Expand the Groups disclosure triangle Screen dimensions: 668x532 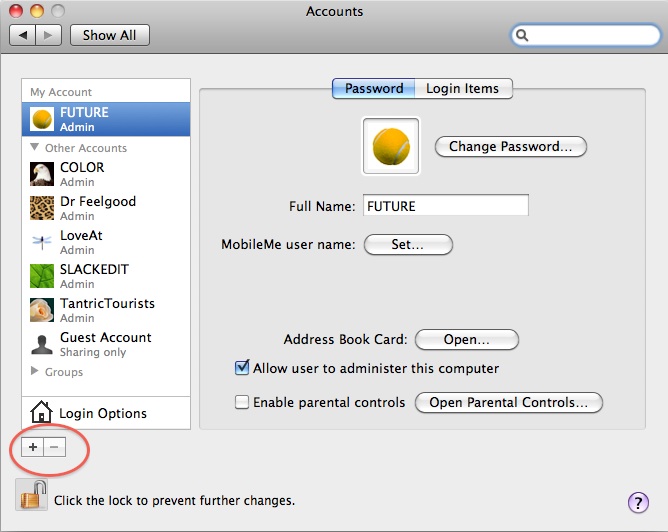pos(35,371)
